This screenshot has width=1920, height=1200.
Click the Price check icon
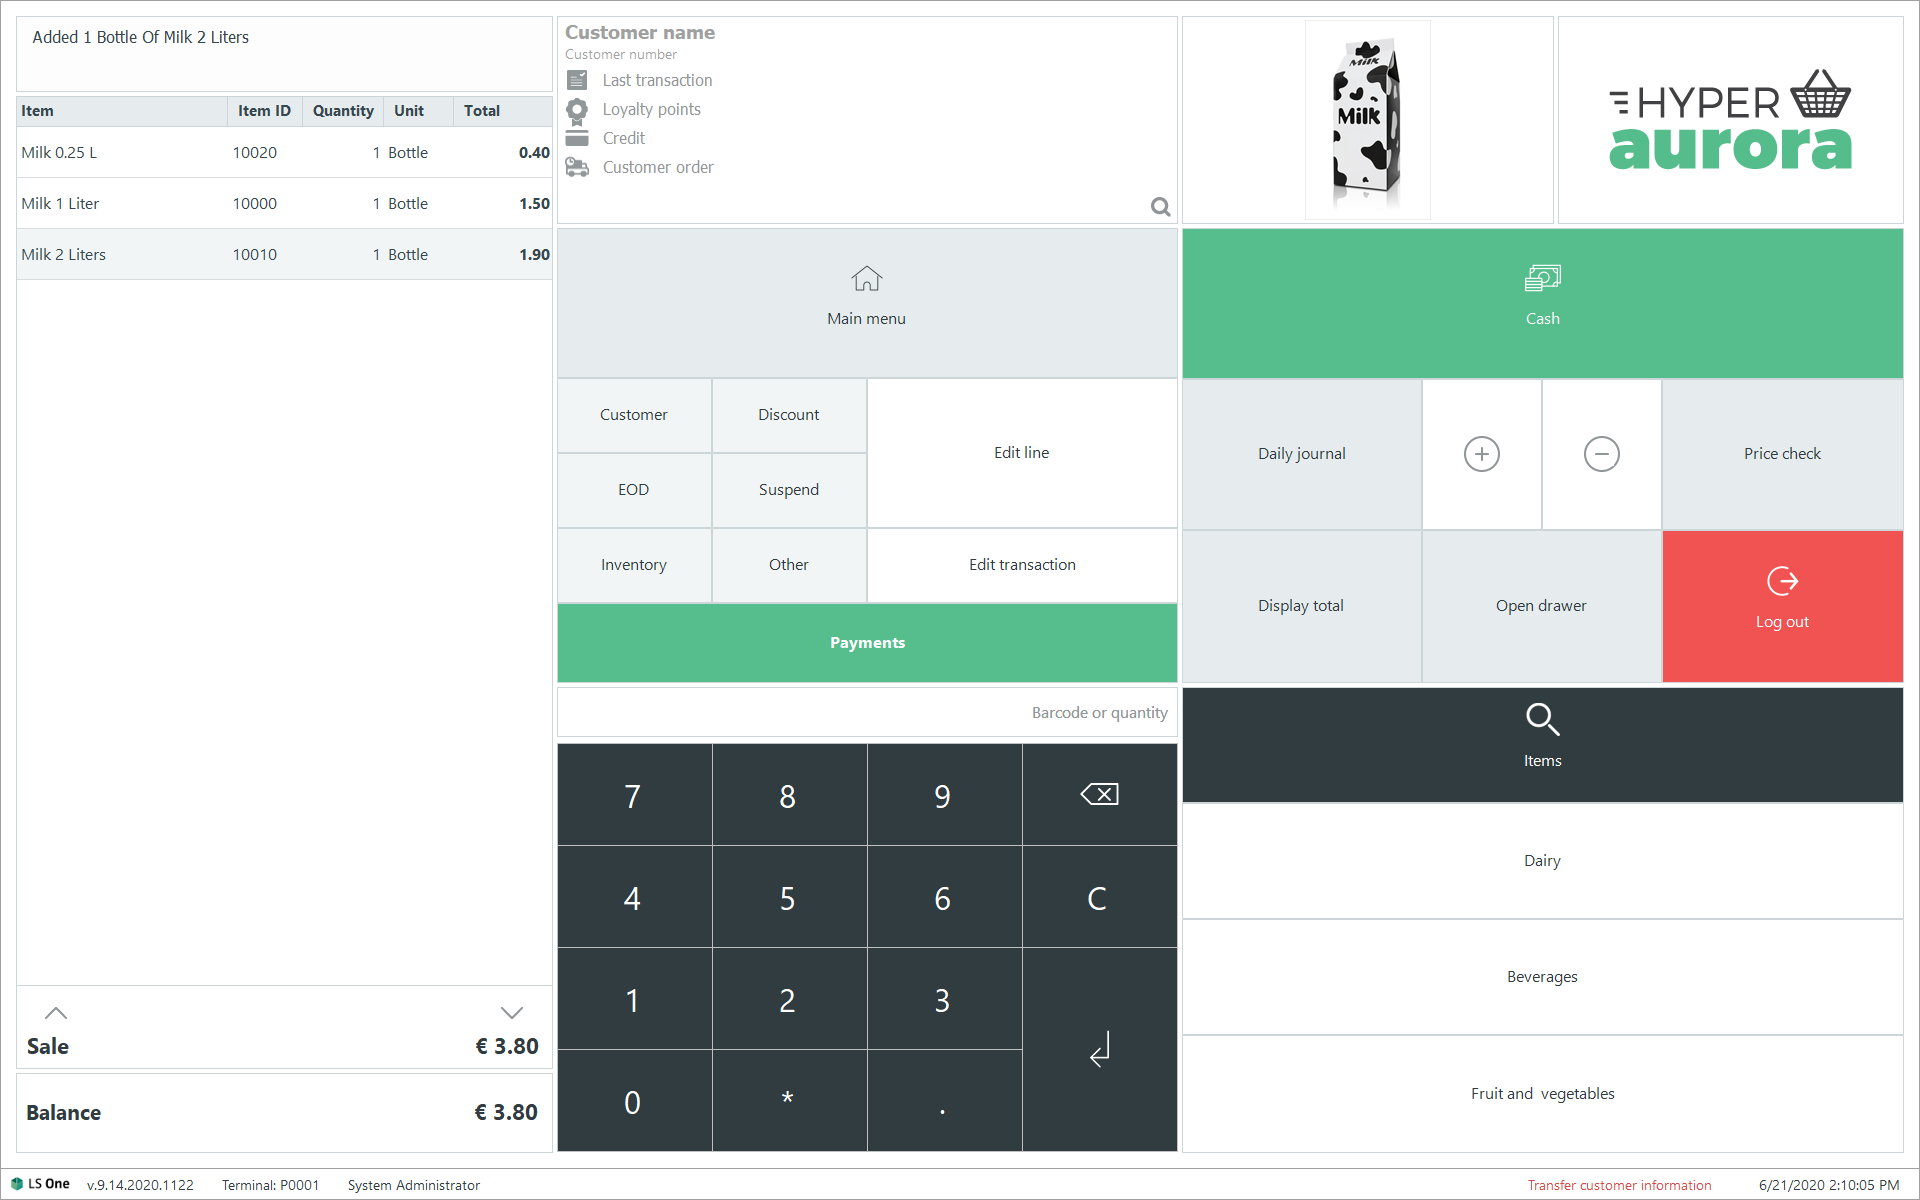(x=1782, y=451)
